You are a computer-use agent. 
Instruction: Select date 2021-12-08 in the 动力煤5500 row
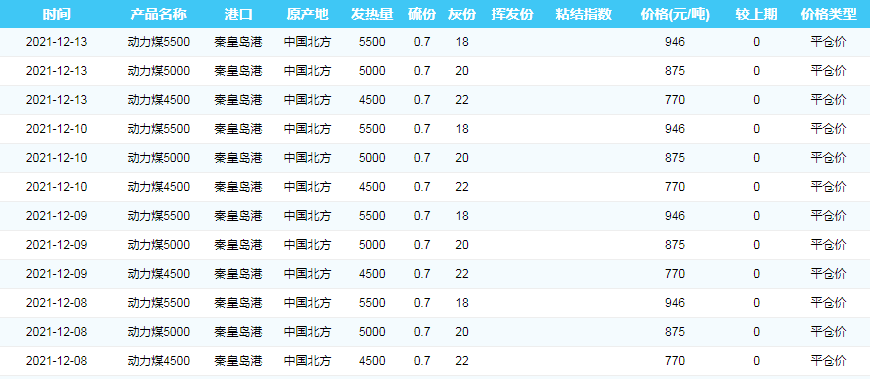(57, 303)
